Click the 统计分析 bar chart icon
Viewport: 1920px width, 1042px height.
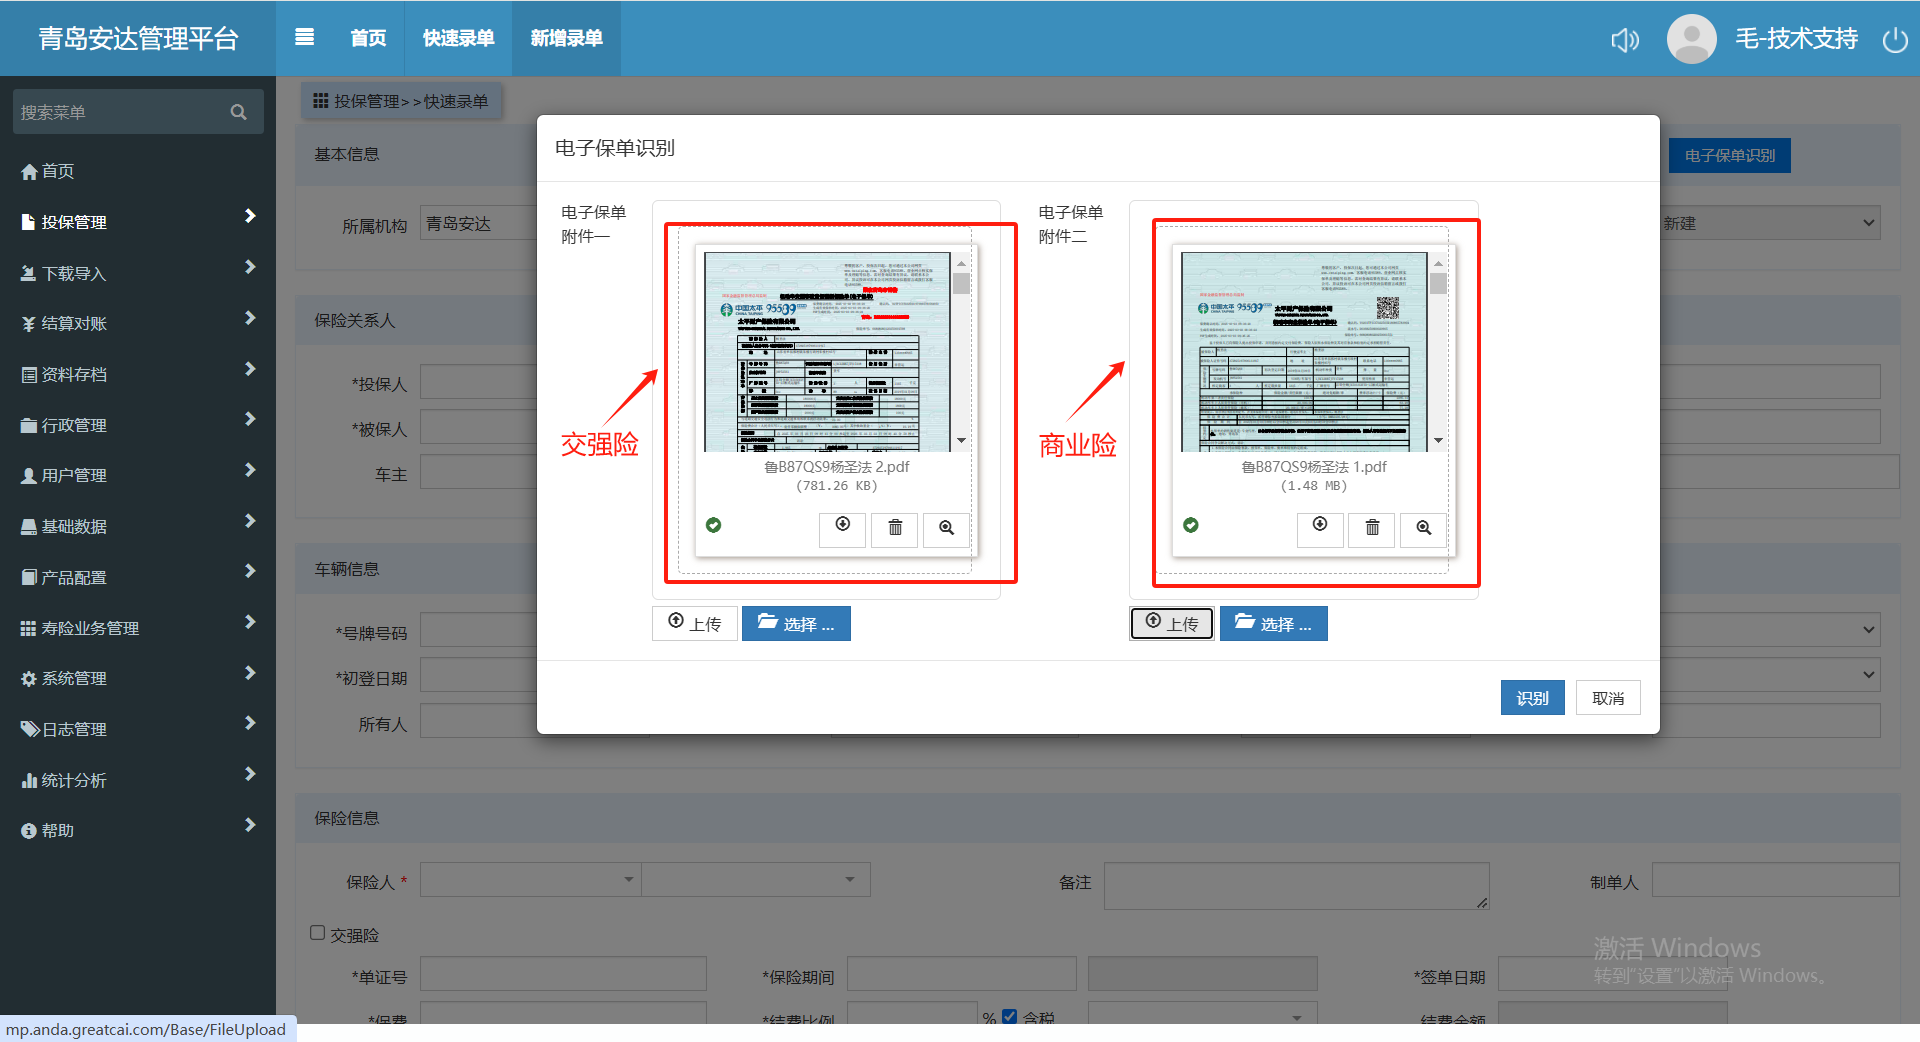(29, 780)
